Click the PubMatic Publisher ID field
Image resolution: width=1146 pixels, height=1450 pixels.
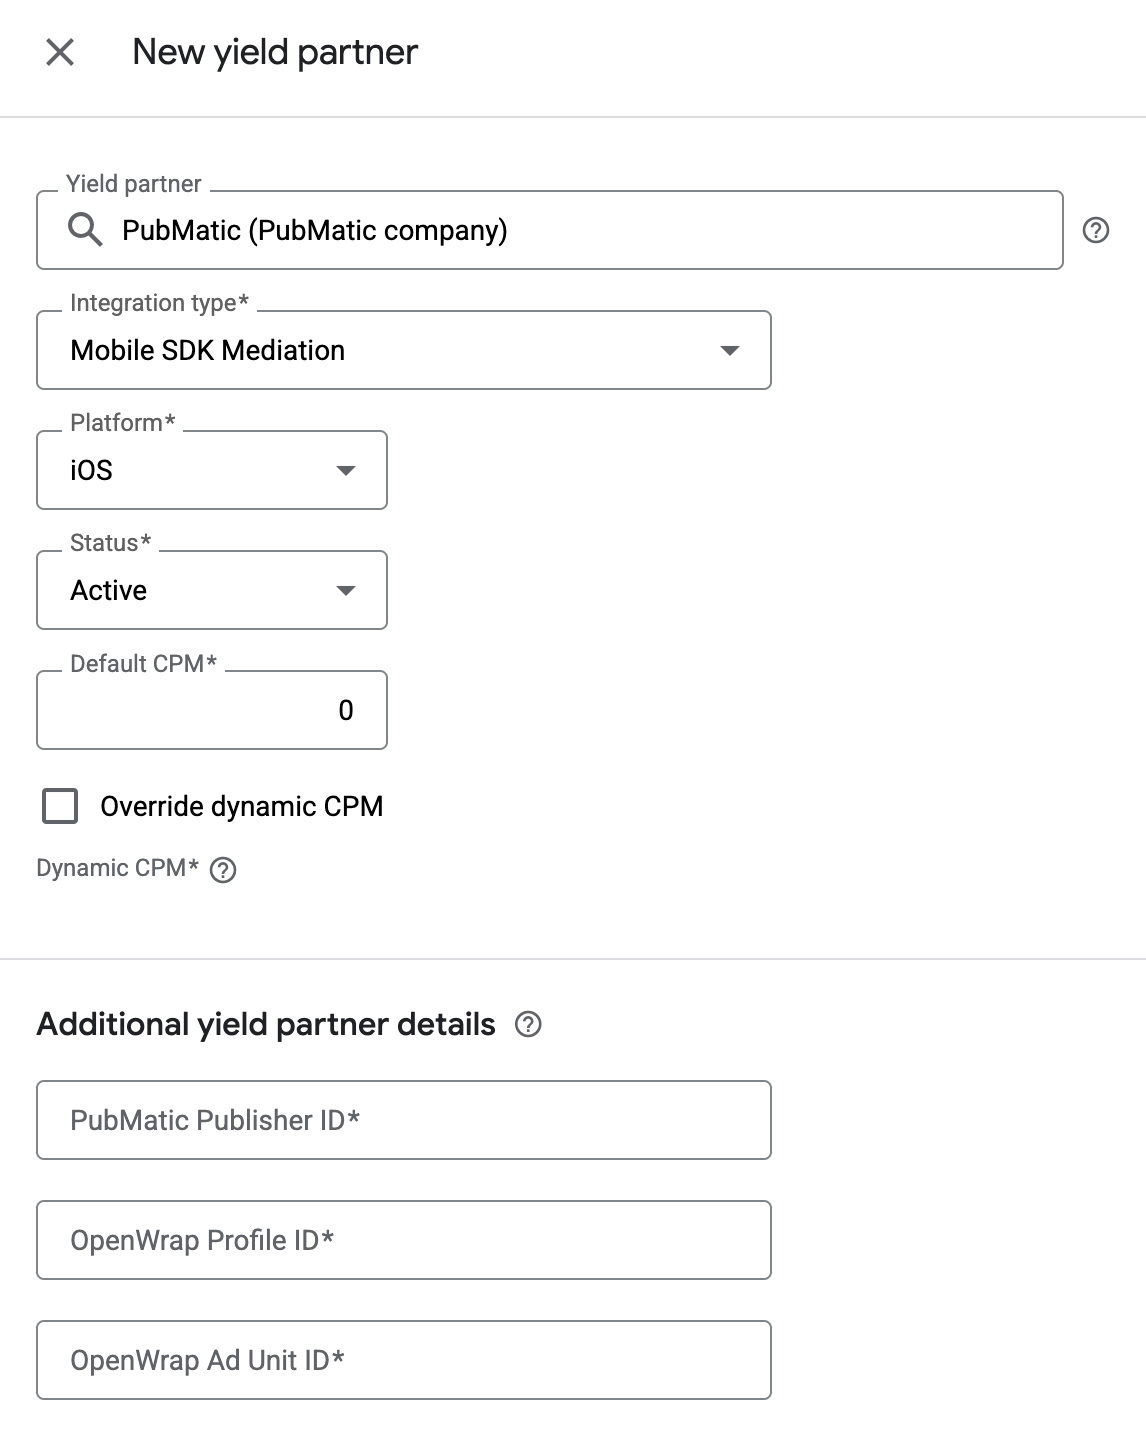click(x=404, y=1120)
